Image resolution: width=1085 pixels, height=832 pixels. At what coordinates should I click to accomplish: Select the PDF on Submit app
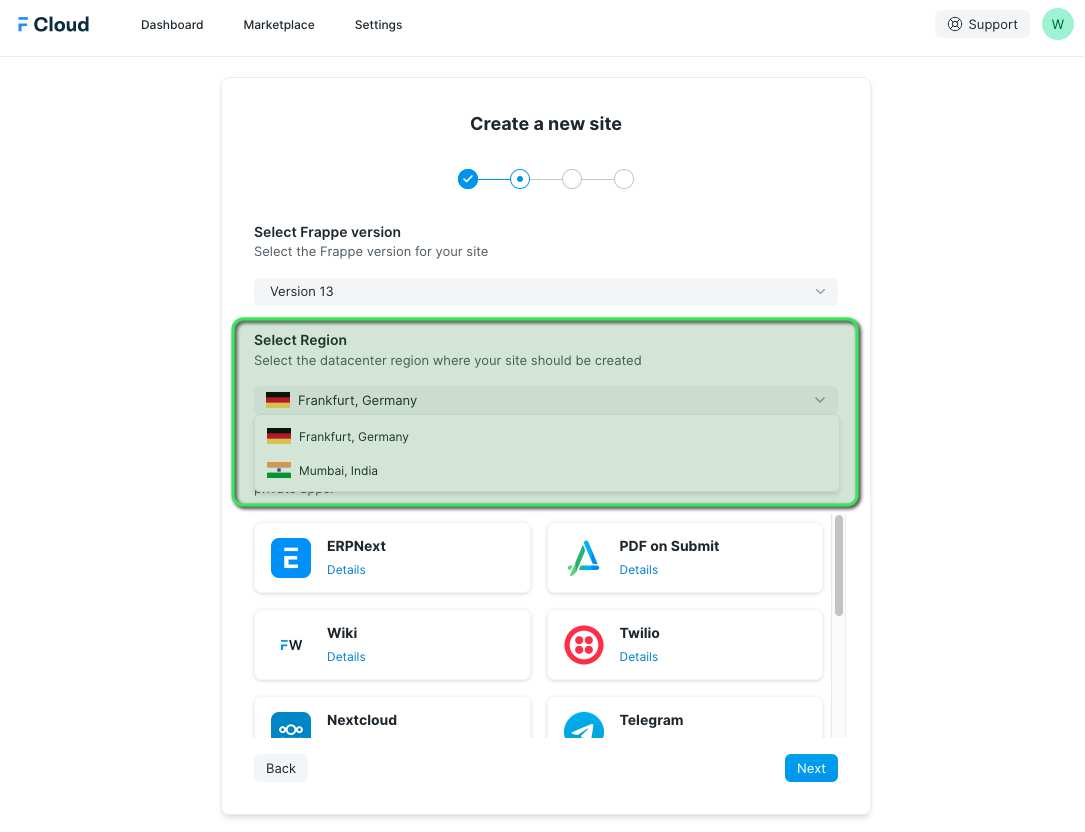click(x=685, y=558)
